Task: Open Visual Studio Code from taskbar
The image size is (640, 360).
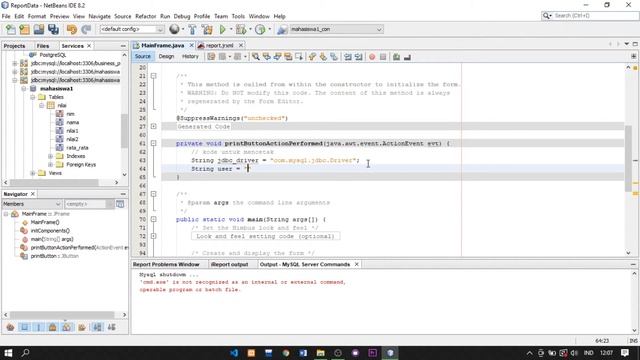Action: point(234,353)
